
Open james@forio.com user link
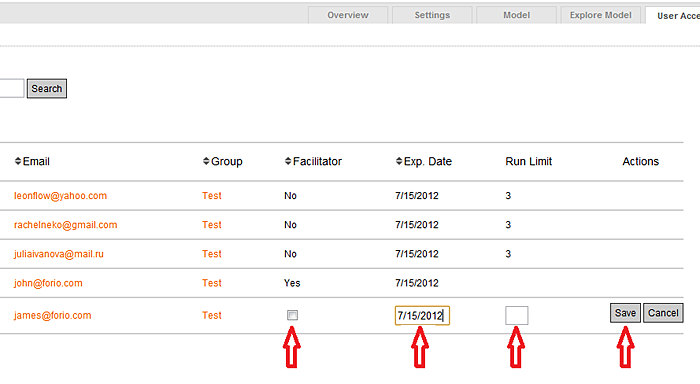click(53, 315)
